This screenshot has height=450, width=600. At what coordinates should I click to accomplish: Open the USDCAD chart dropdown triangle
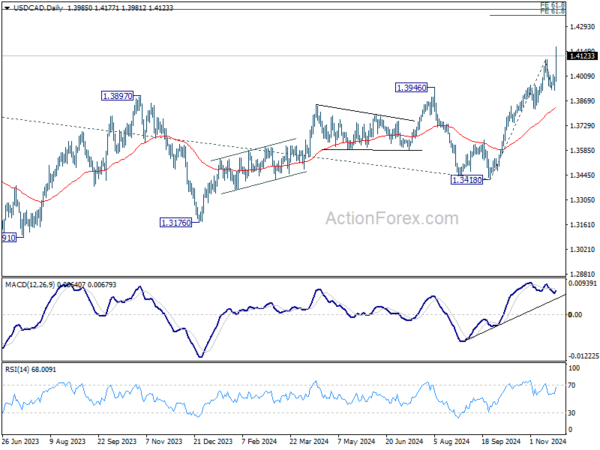pyautogui.click(x=7, y=8)
